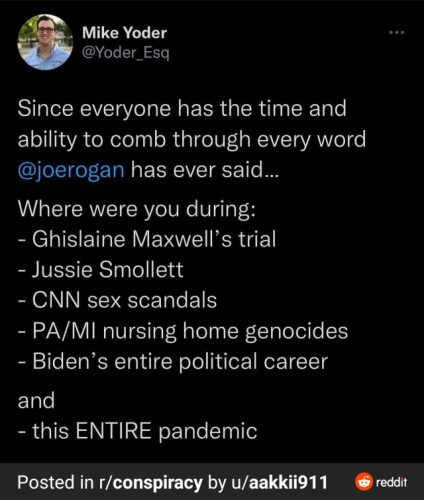Click the ability to comb through line
424x500 pixels.
(192, 139)
